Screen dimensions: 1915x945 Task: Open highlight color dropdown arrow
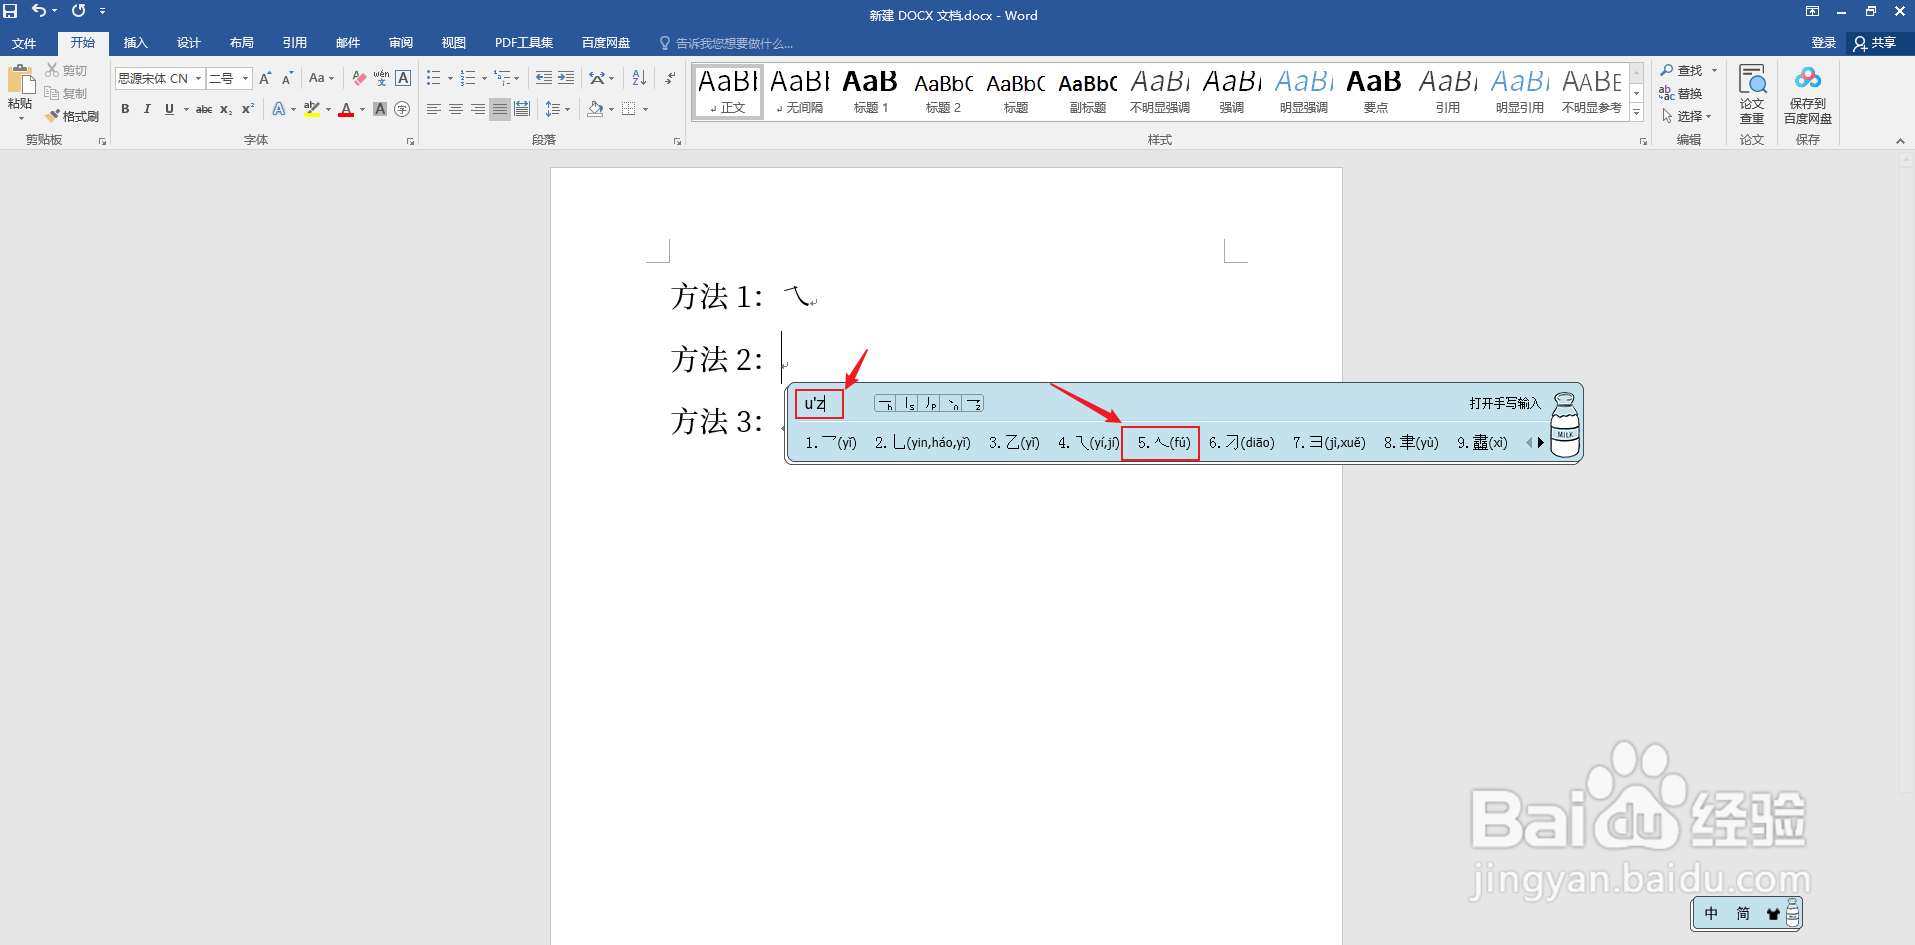(328, 109)
